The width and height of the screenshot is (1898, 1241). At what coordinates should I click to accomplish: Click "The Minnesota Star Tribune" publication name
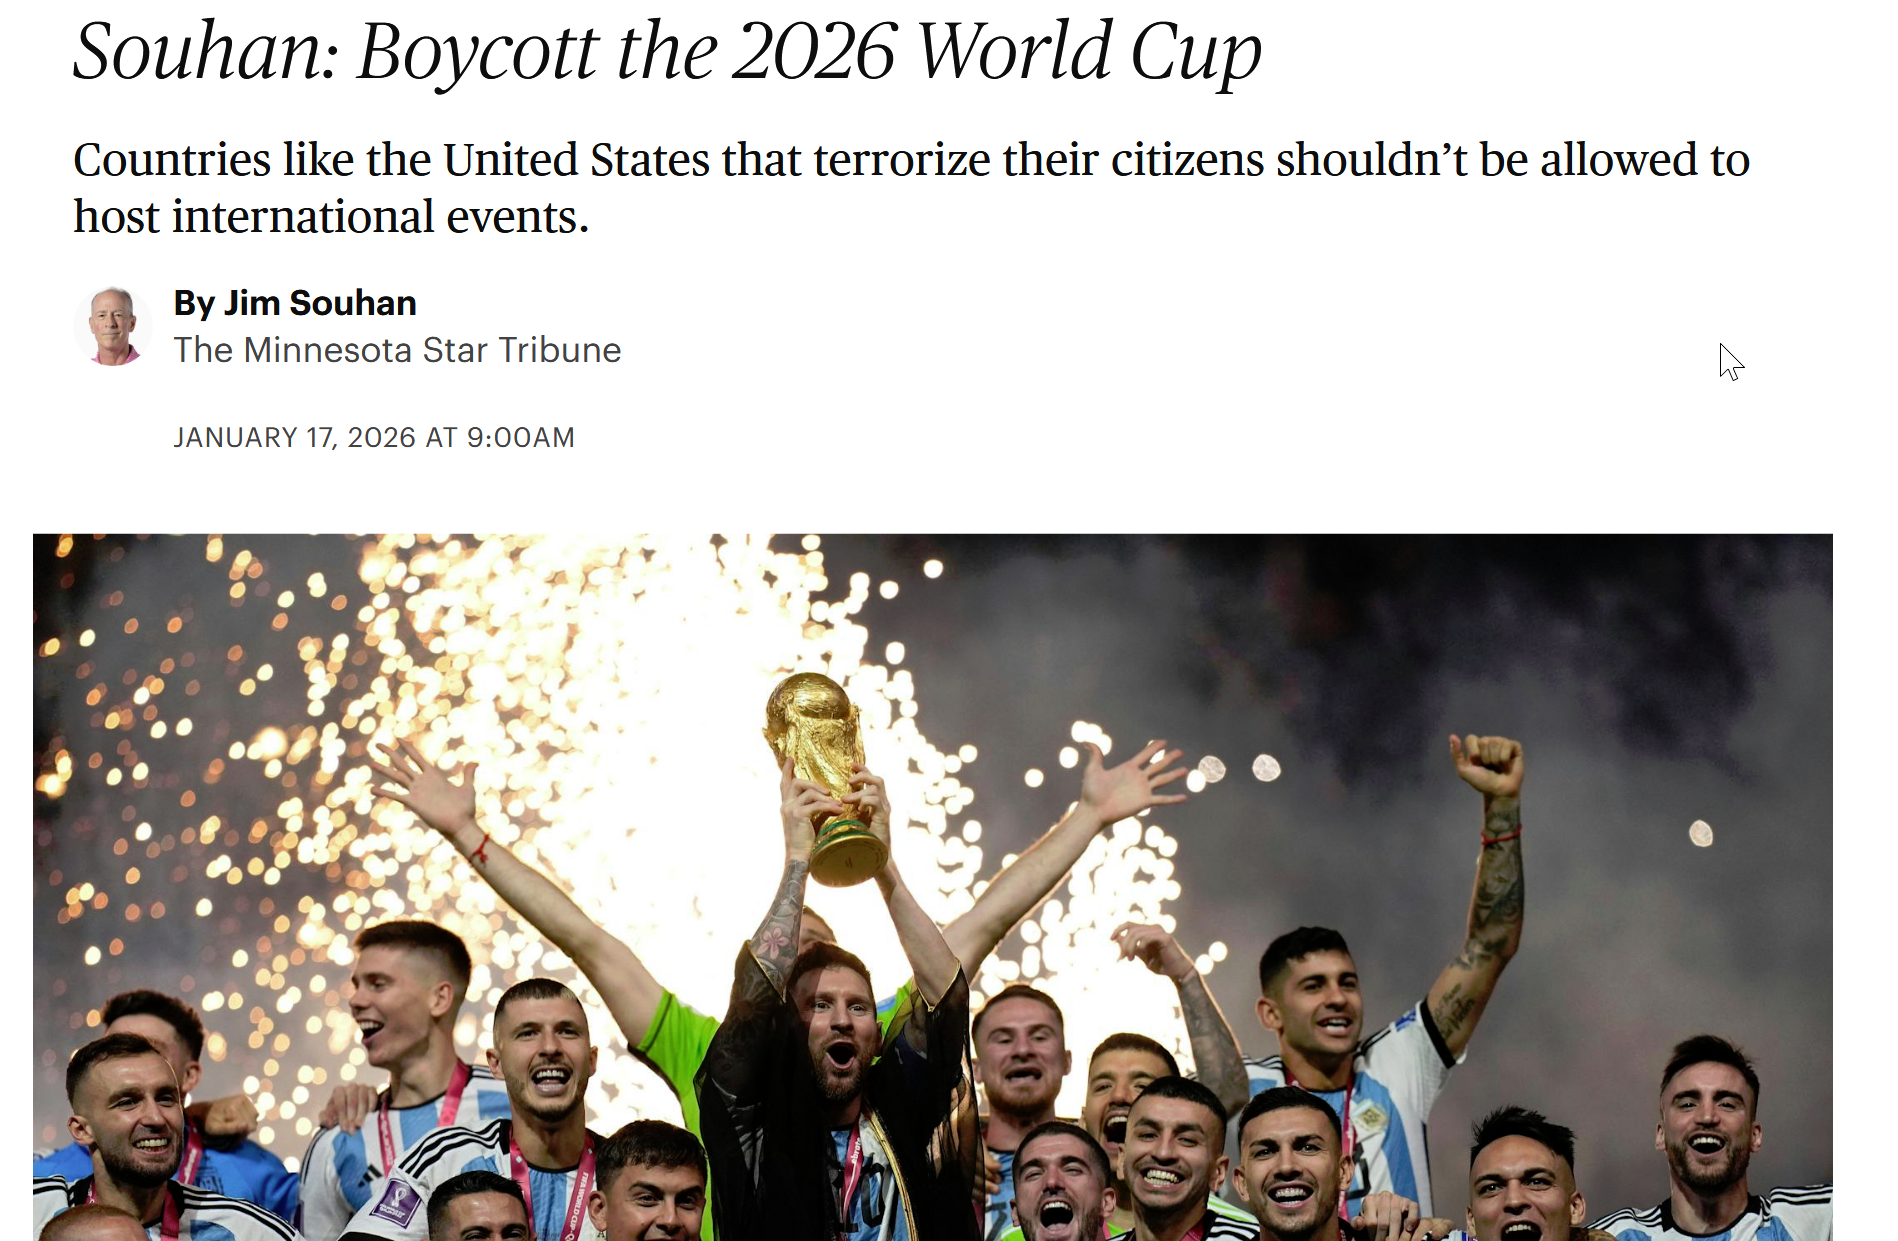(397, 350)
